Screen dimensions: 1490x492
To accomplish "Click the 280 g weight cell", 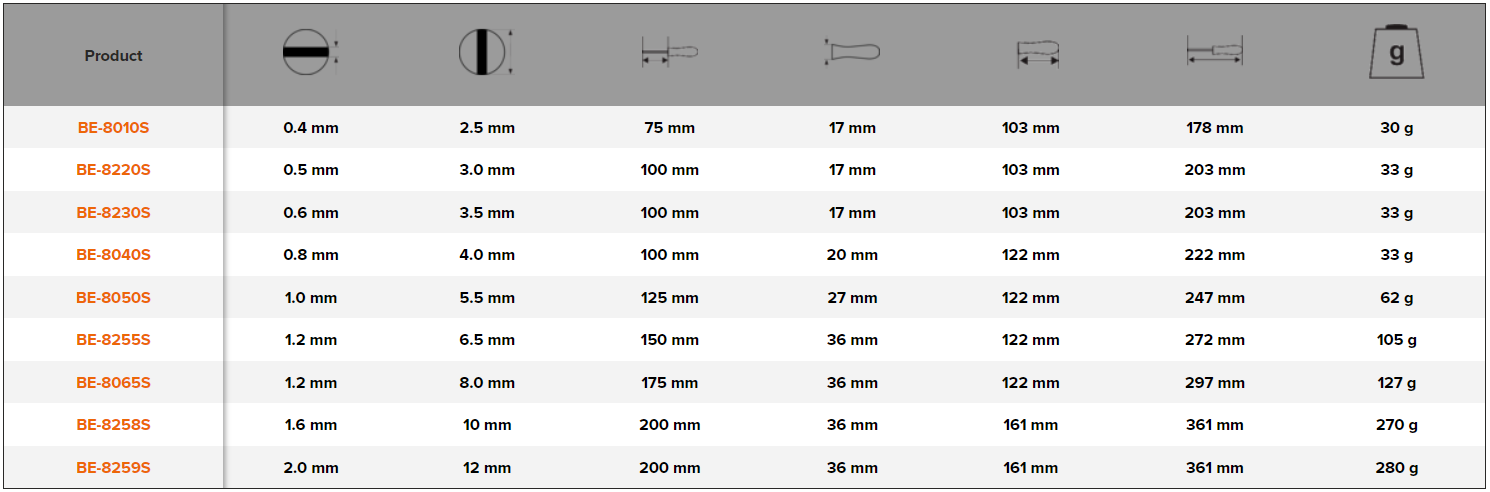I will (x=1396, y=468).
